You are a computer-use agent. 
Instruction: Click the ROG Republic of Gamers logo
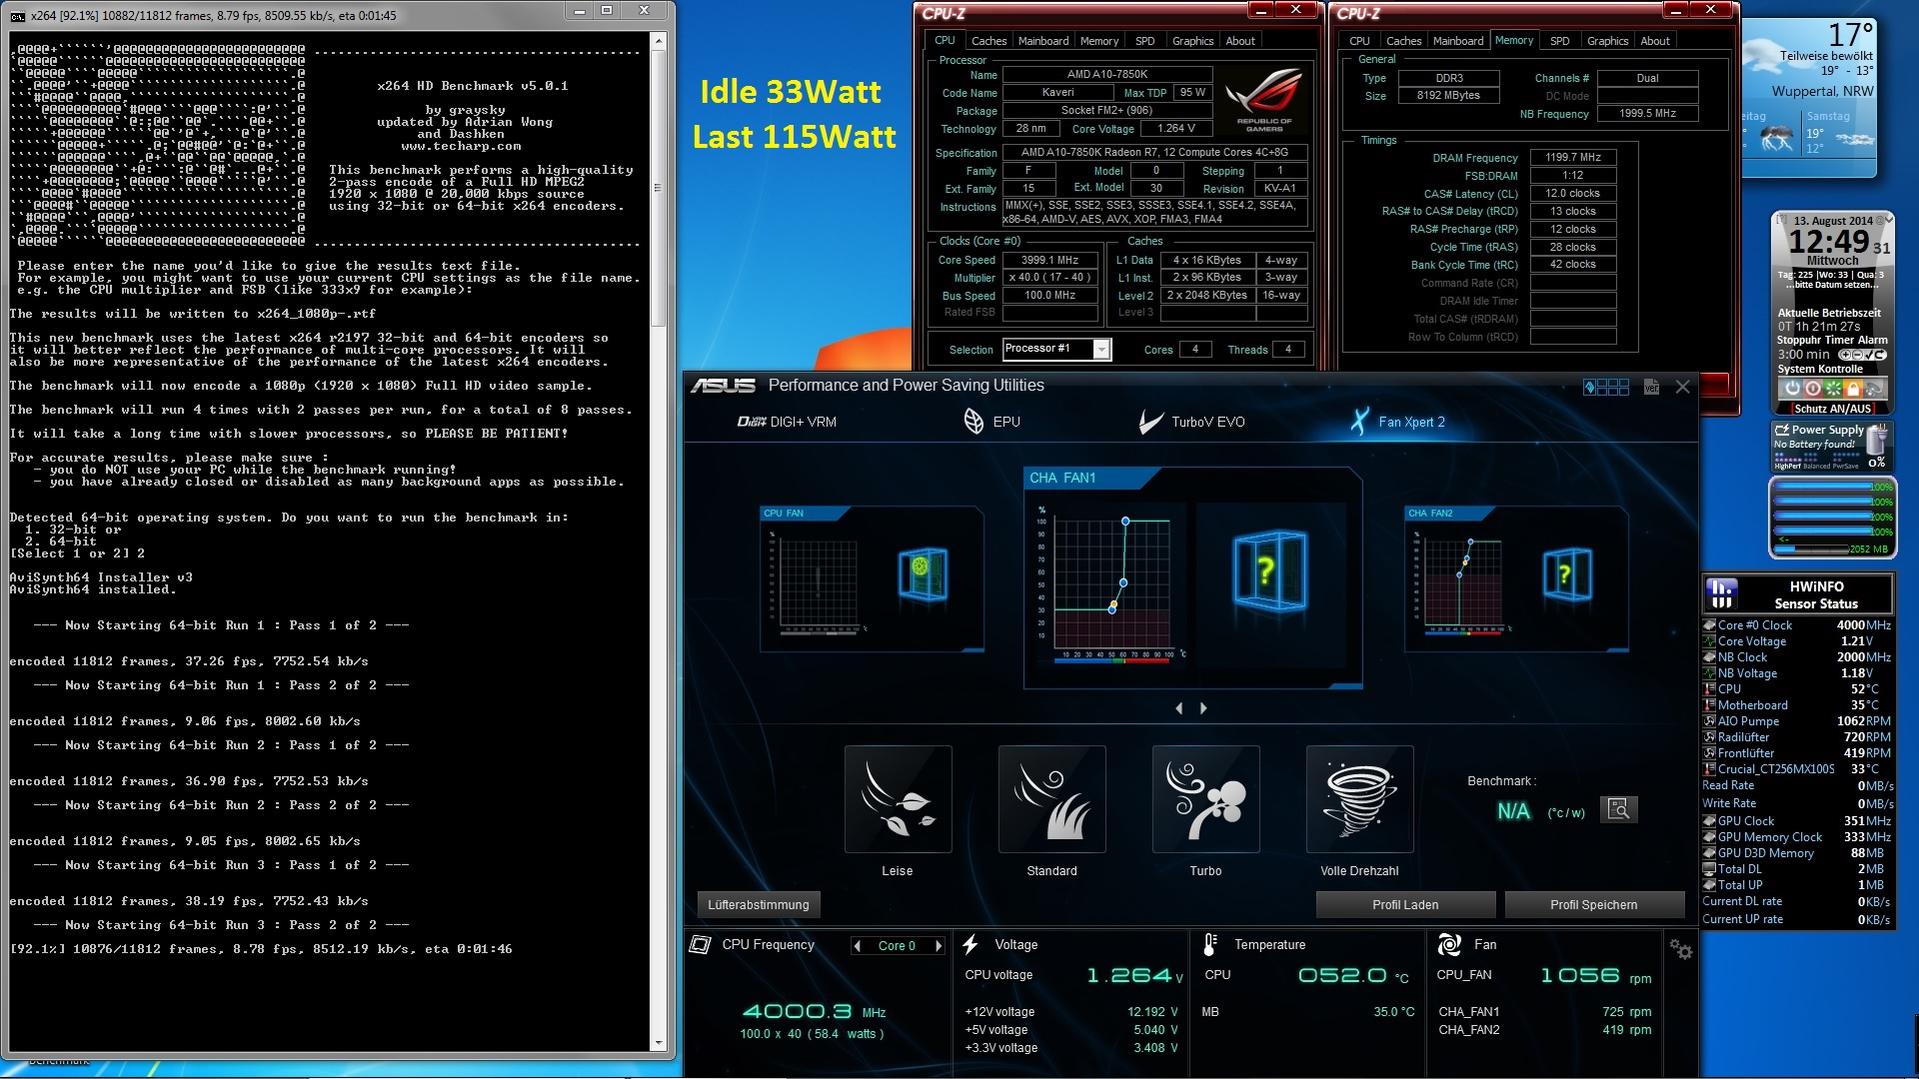[x=1263, y=100]
